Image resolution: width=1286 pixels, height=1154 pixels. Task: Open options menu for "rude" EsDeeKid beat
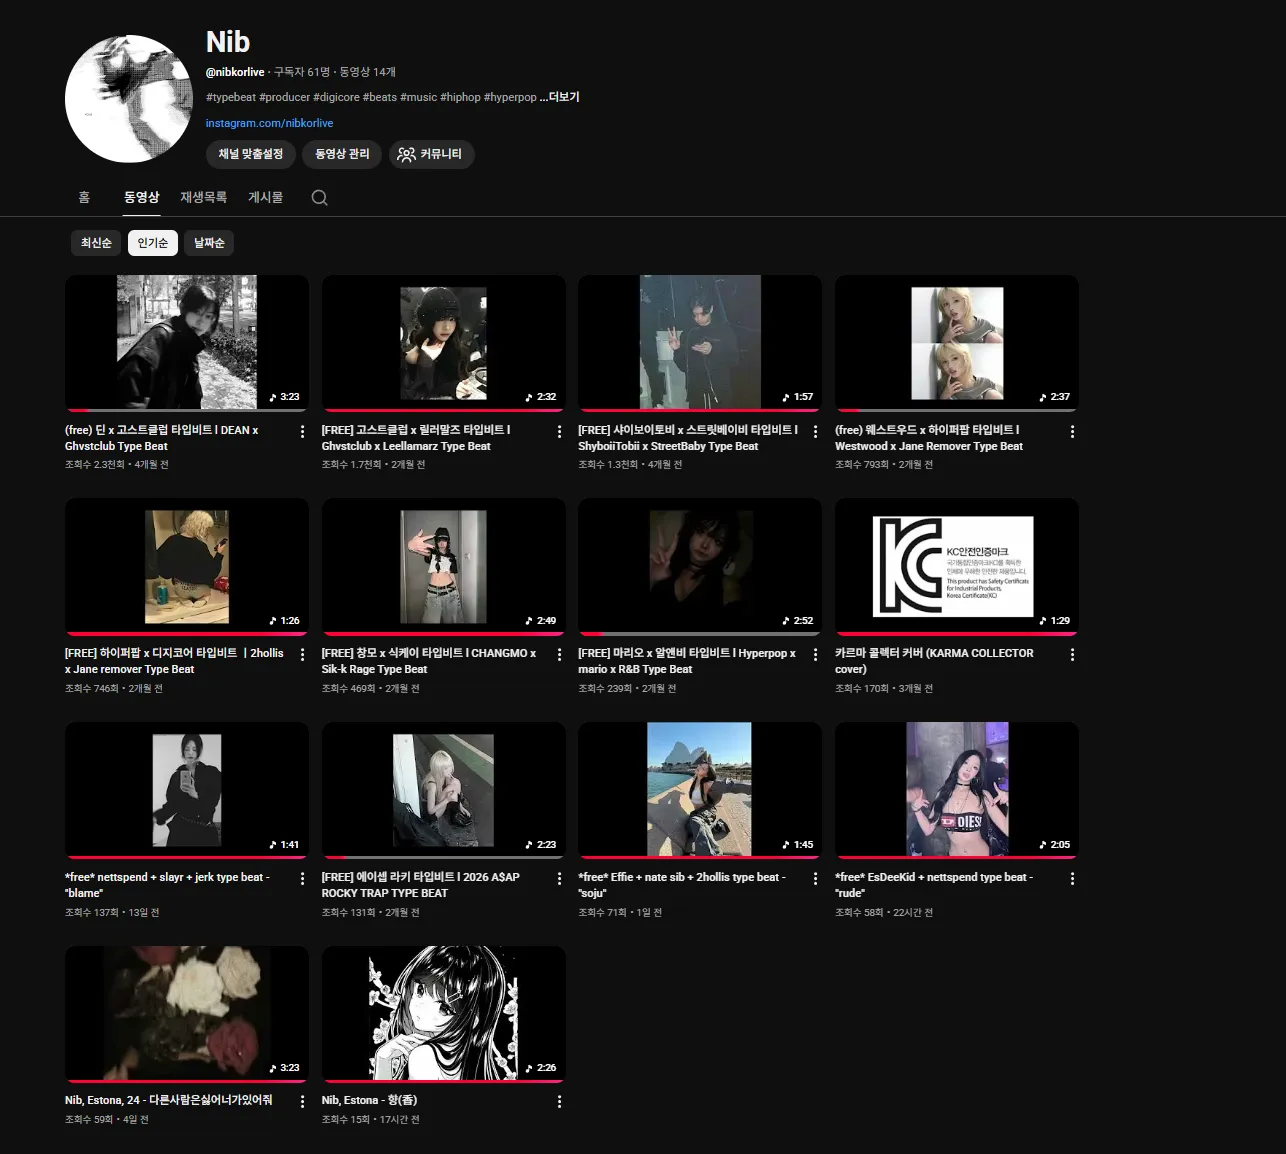[x=1072, y=879]
